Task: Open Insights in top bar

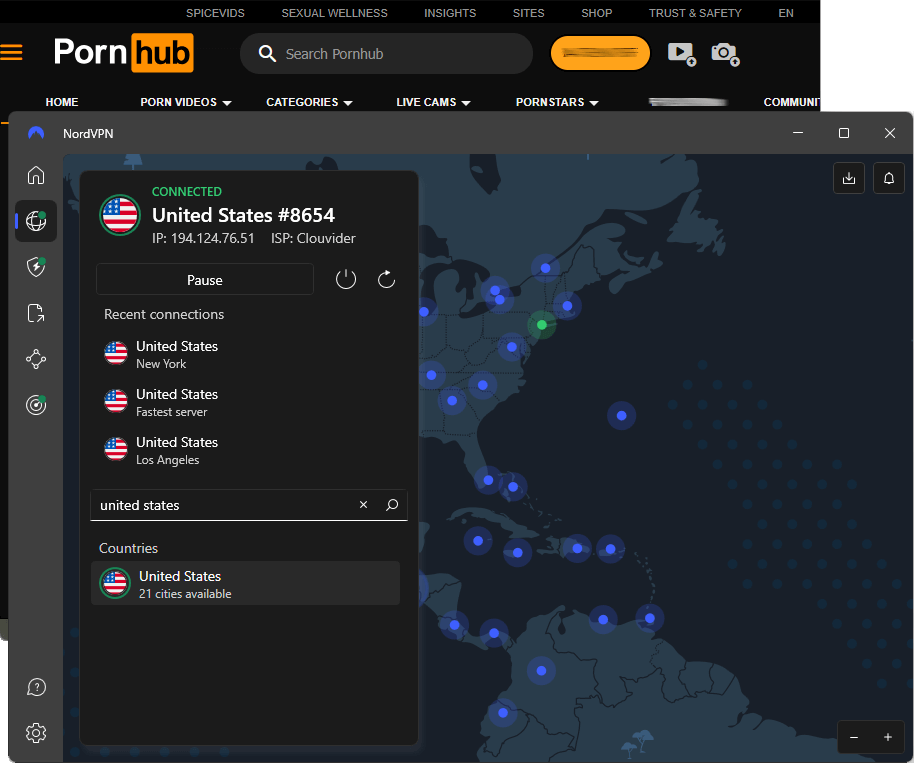Action: tap(450, 13)
